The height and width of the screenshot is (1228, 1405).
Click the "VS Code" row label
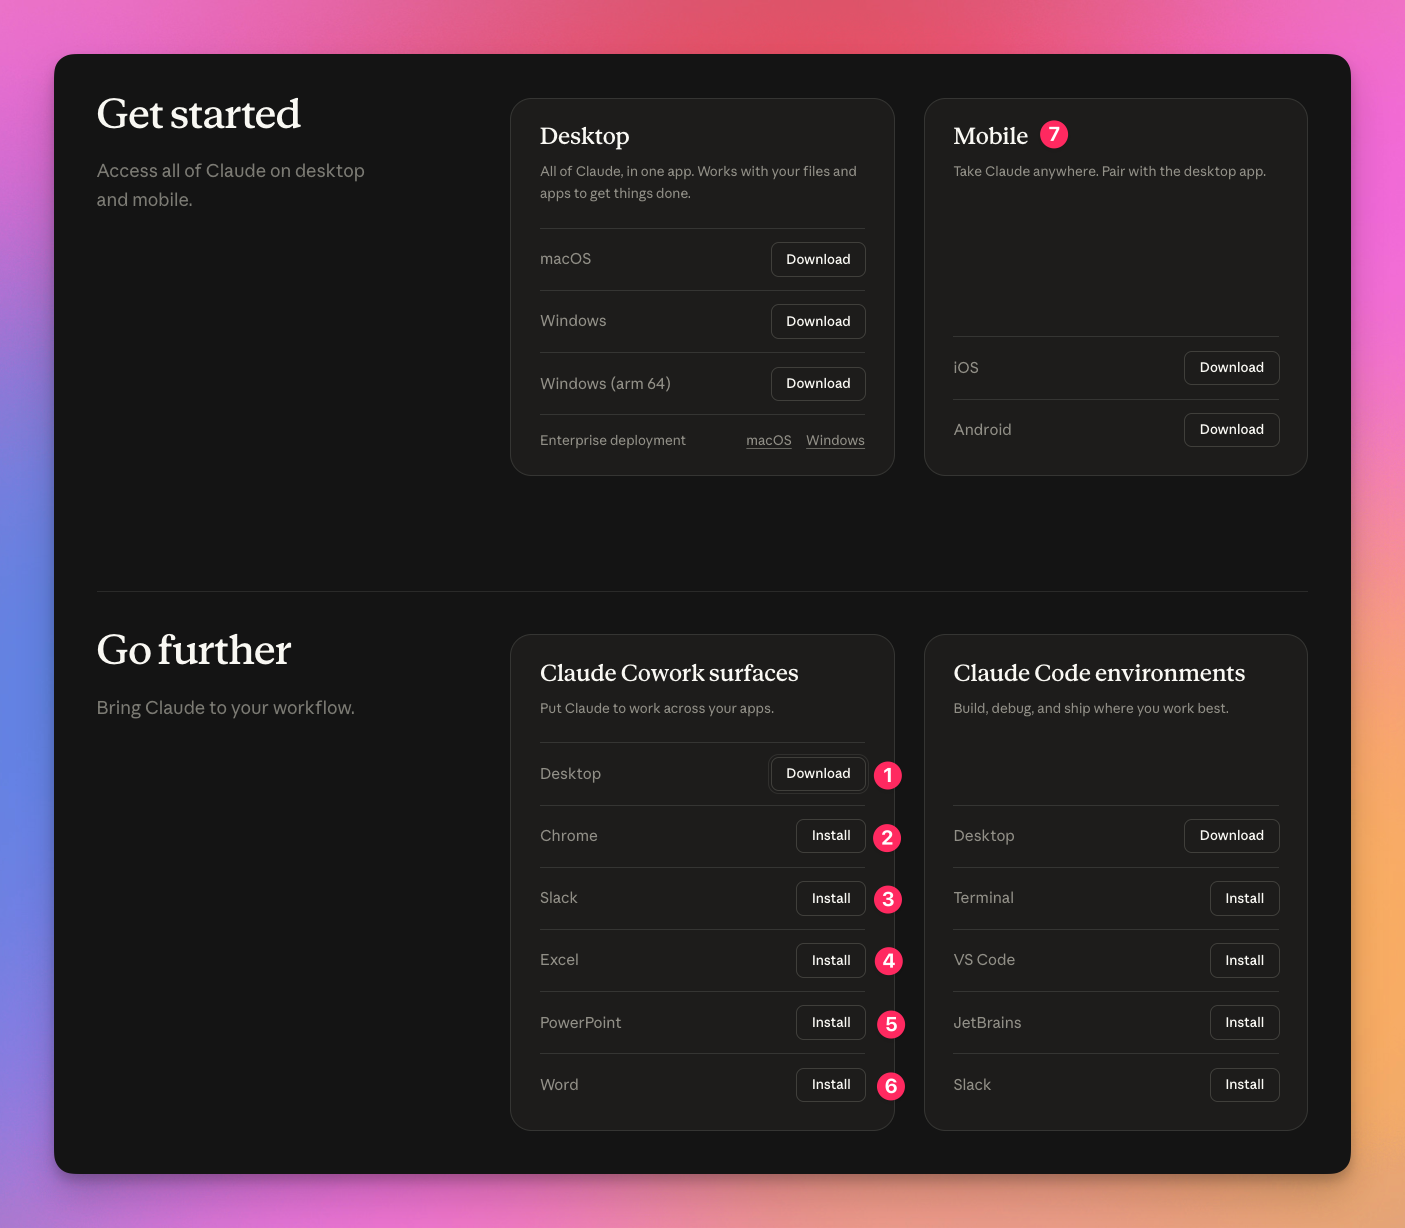(x=984, y=960)
